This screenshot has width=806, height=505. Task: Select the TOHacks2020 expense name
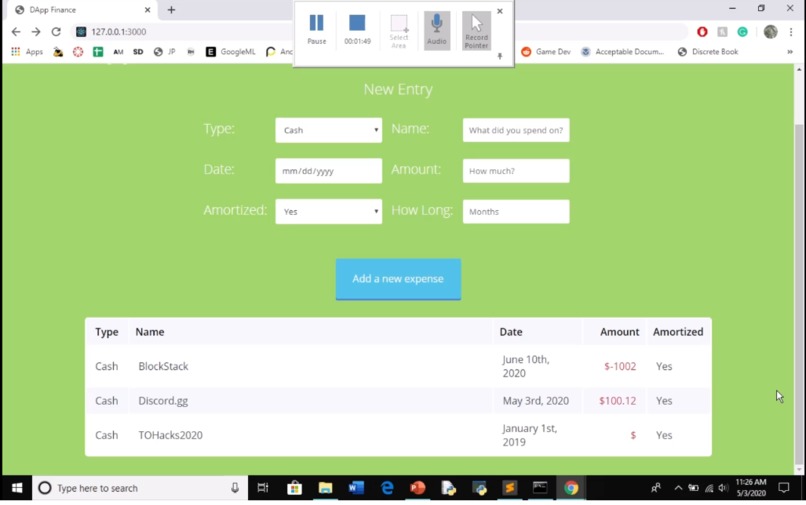pyautogui.click(x=170, y=435)
